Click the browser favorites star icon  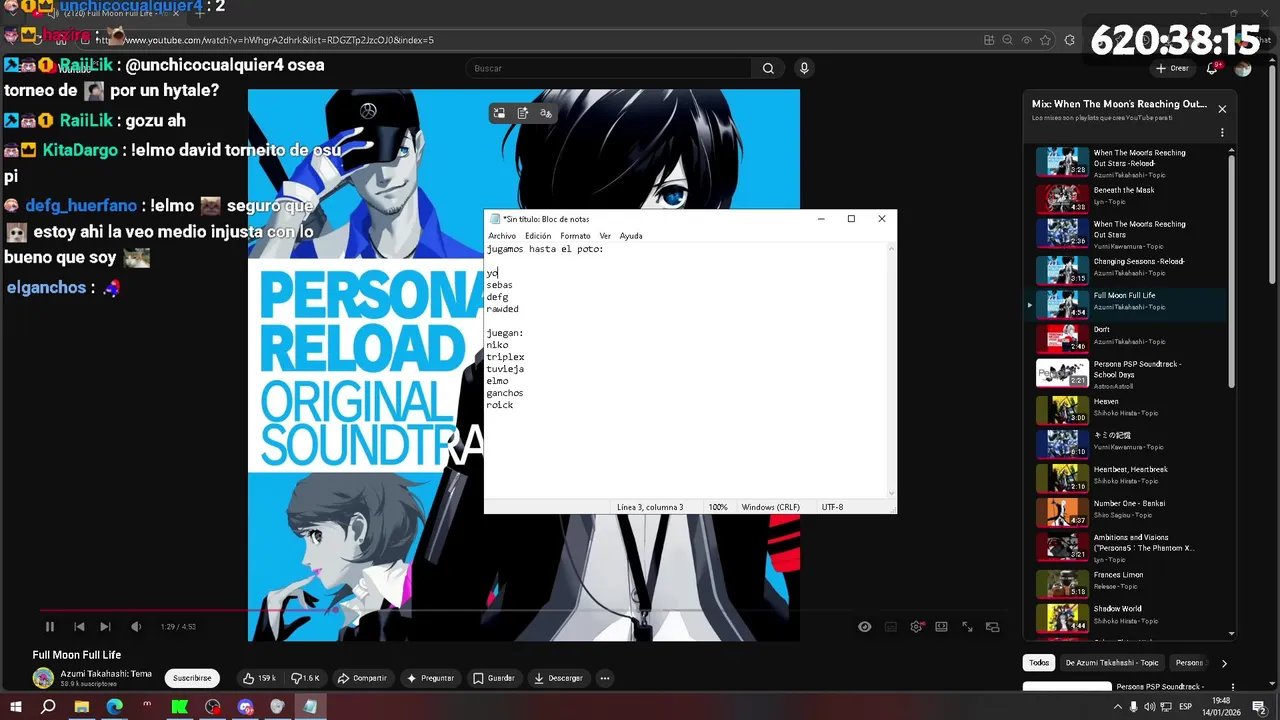1045,40
